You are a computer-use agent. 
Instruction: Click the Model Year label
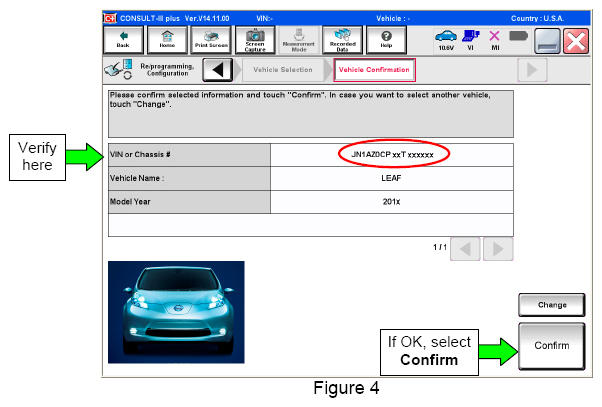pos(130,202)
